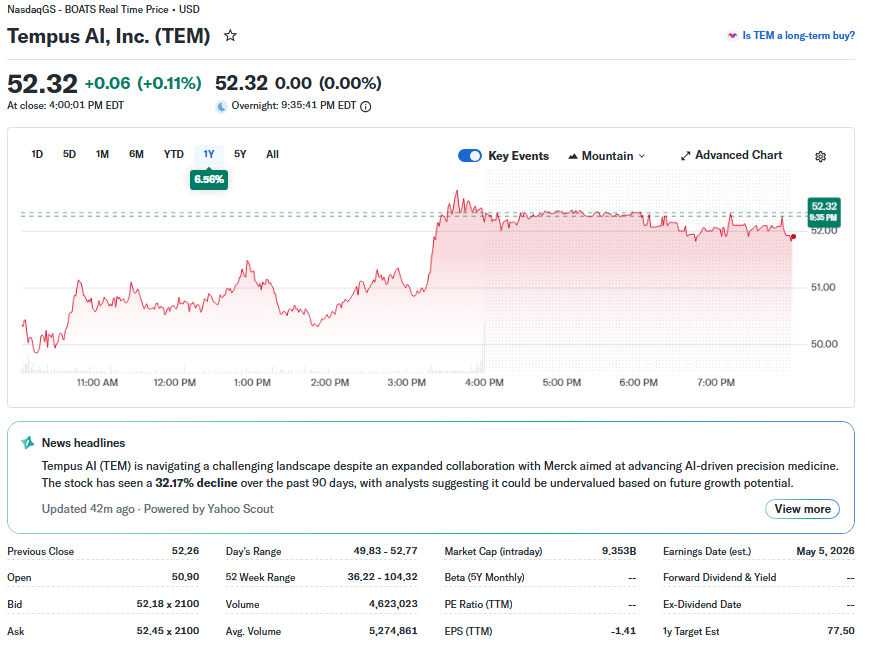Image resolution: width=874 pixels, height=646 pixels.
Task: Add TEM to watchlist with star icon
Action: click(x=230, y=36)
